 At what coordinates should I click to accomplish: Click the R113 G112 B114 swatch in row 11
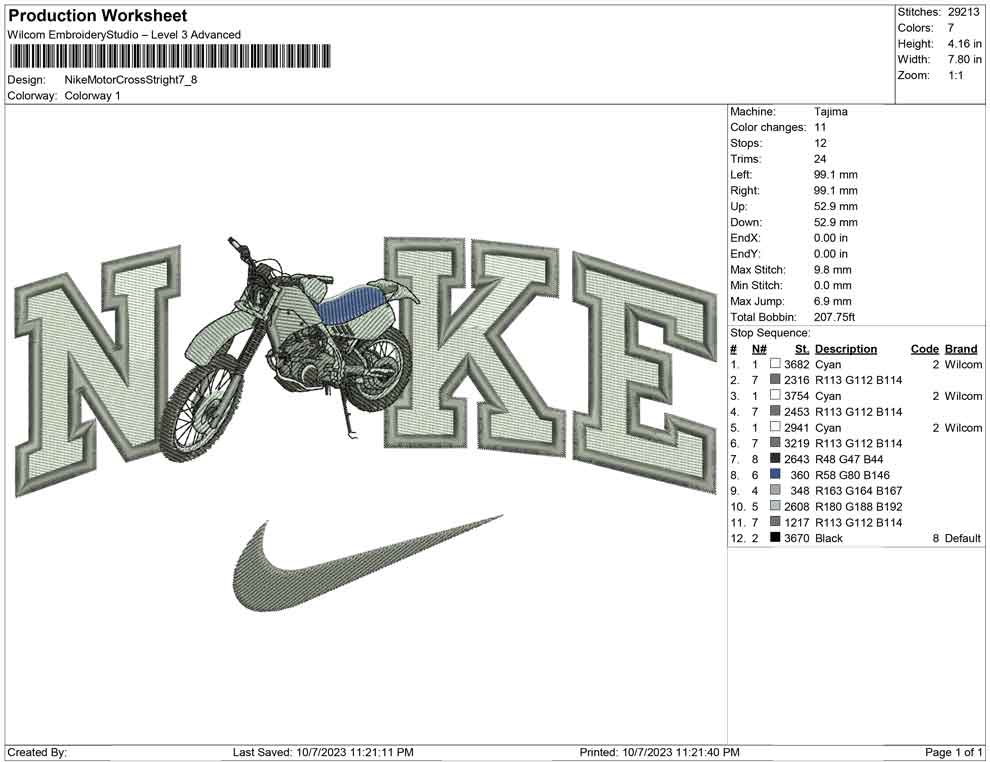[775, 522]
